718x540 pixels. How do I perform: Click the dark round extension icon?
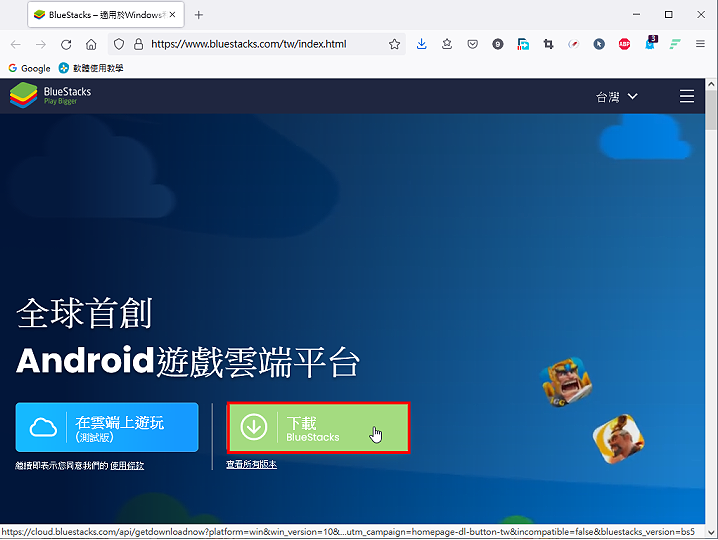498,44
